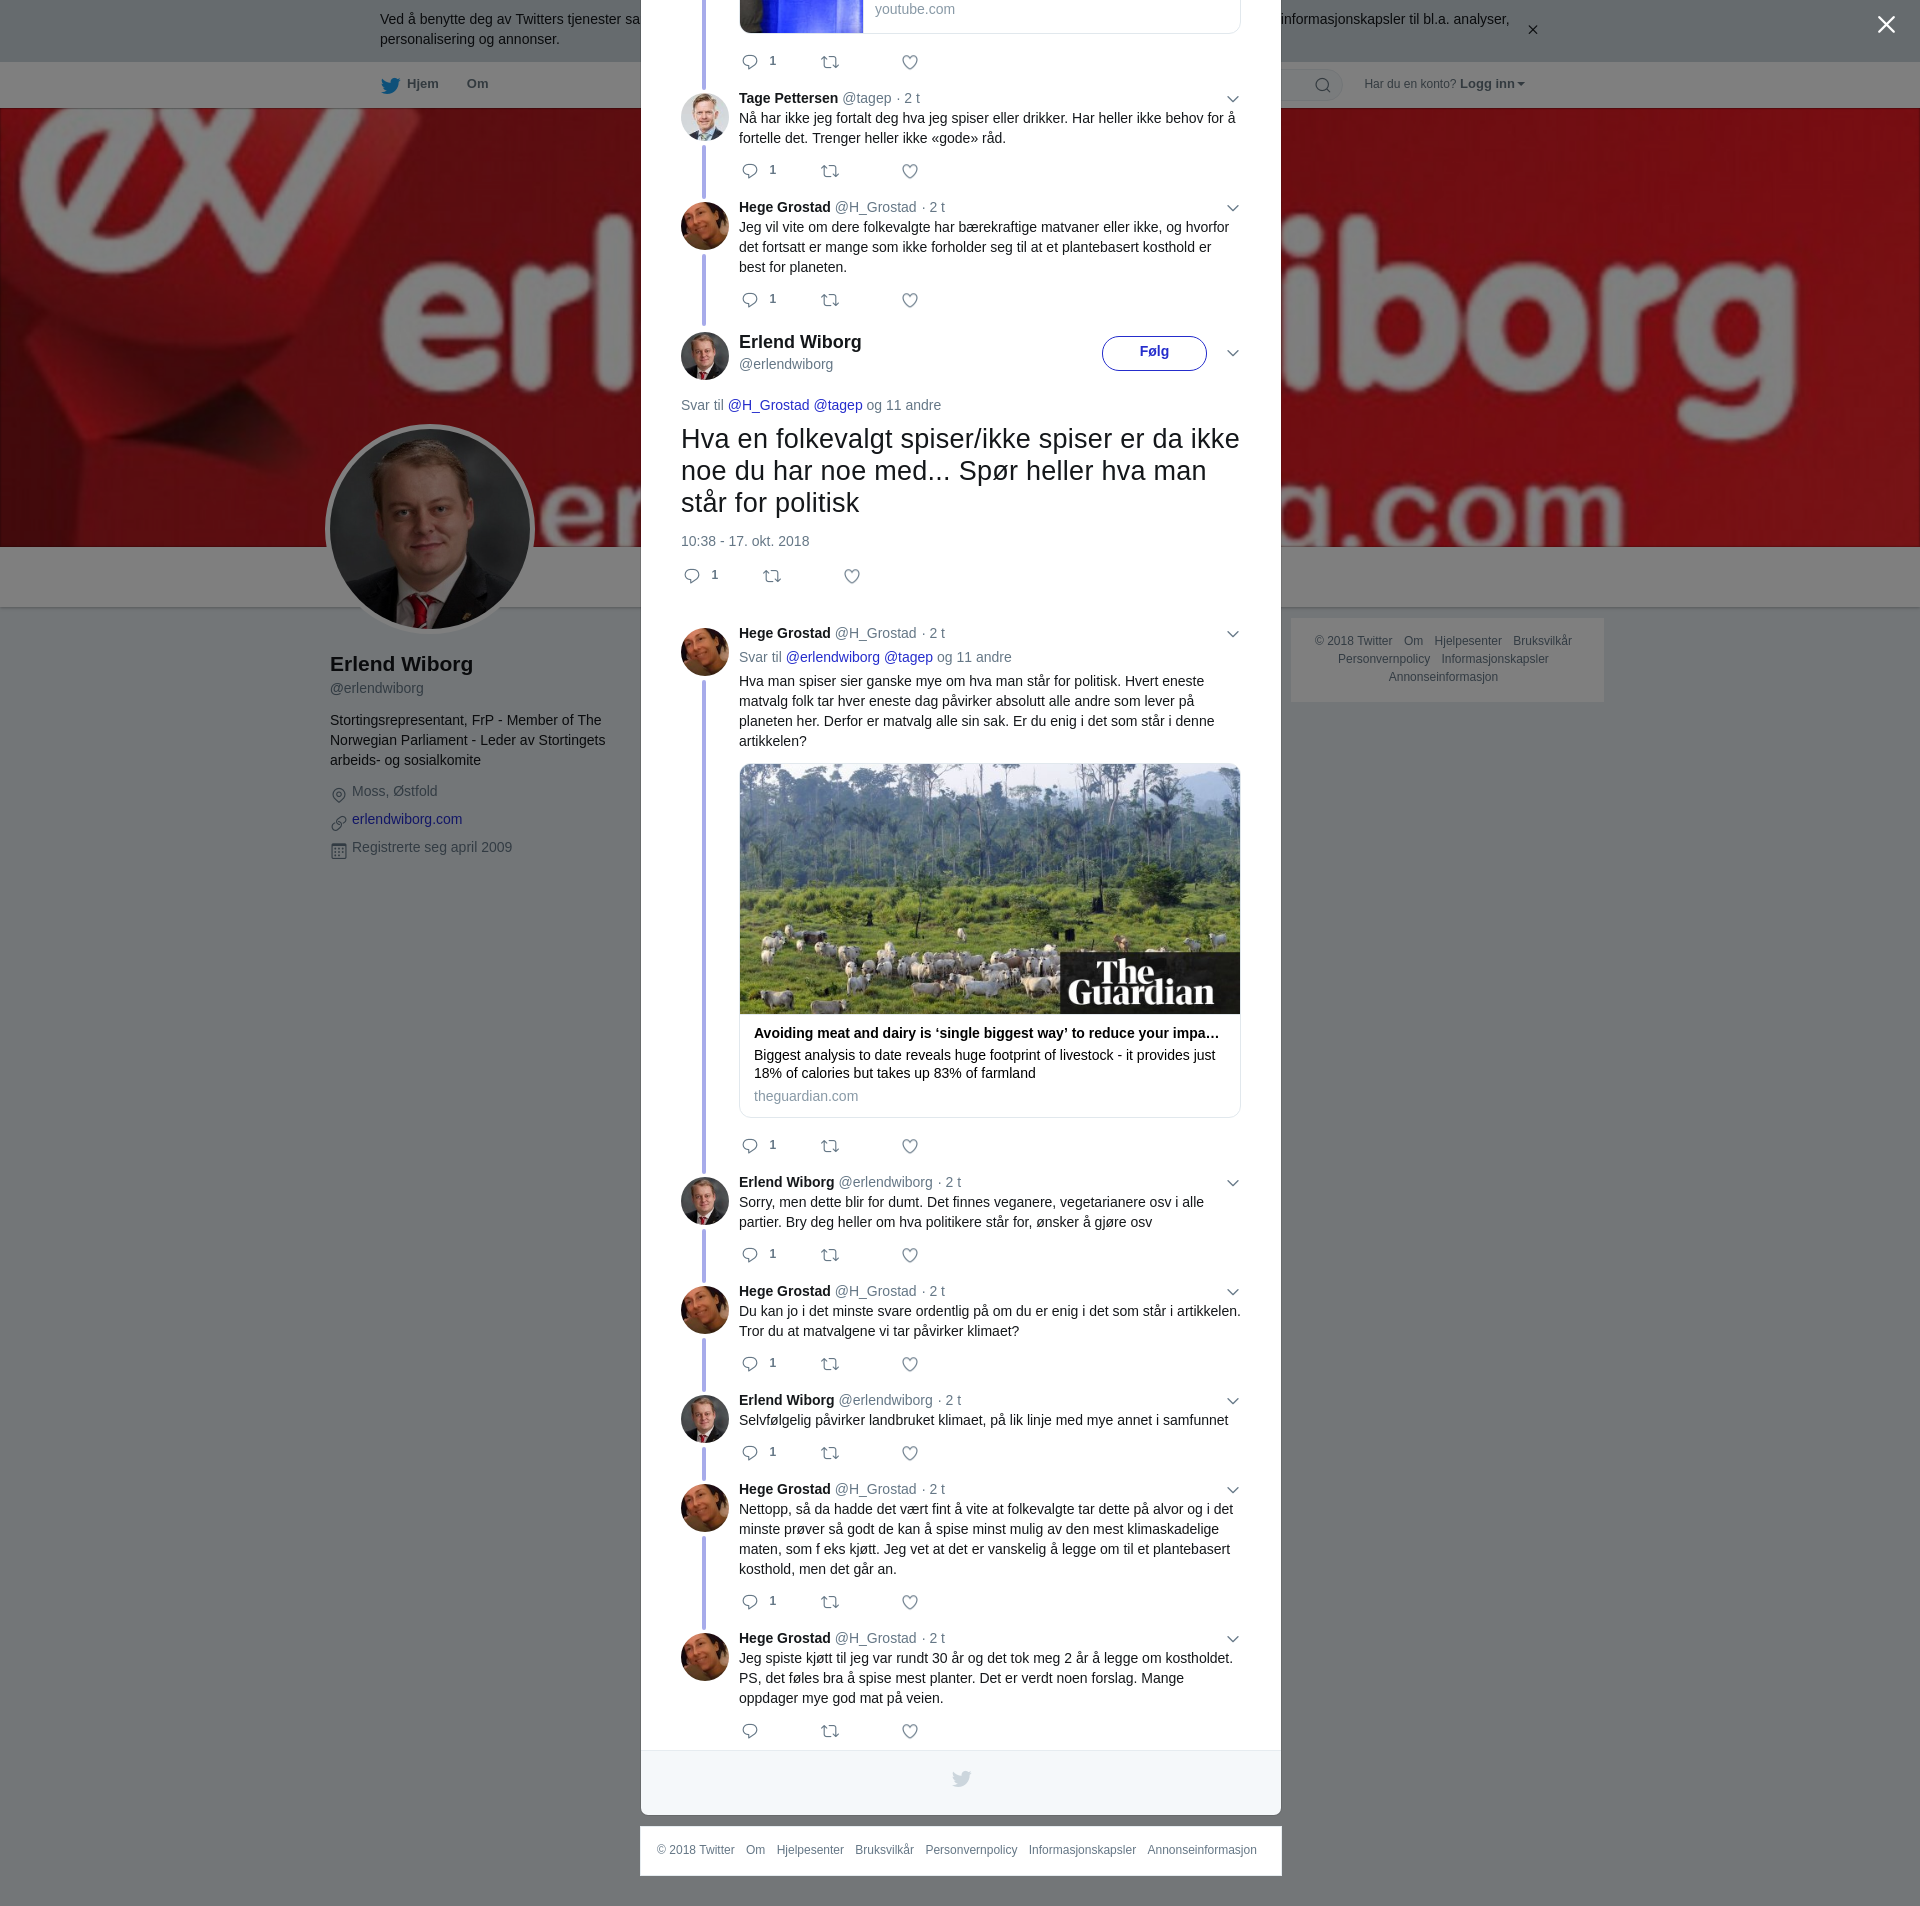Click the search magnifier icon

click(x=1323, y=85)
